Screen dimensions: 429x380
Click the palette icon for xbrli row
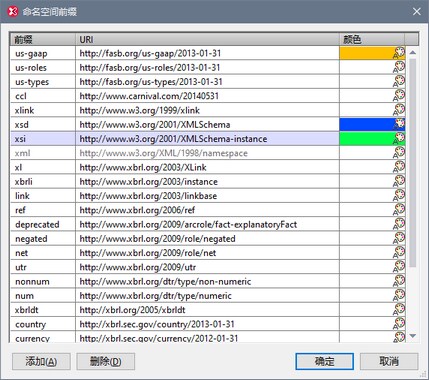[x=399, y=182]
